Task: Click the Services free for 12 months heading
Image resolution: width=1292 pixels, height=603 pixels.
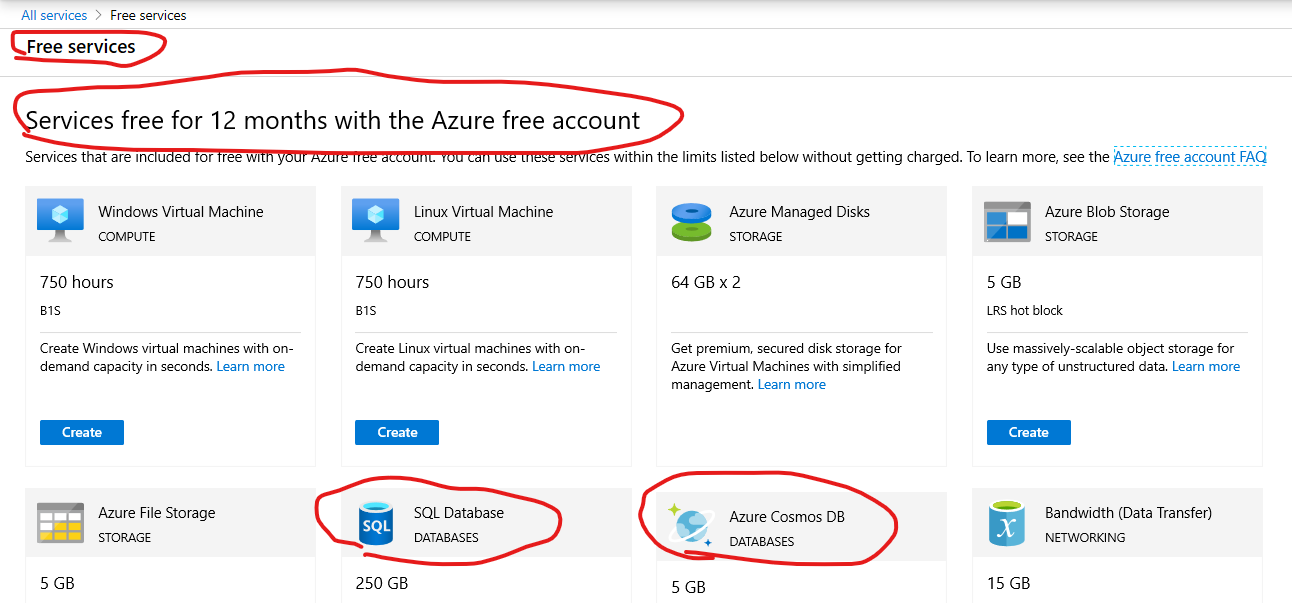Action: coord(332,120)
